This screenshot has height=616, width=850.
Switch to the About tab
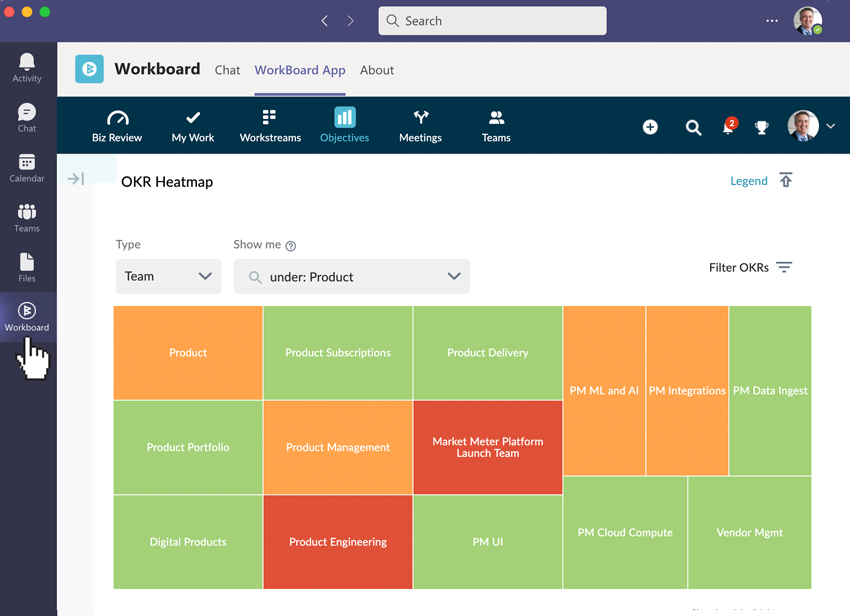pos(377,70)
